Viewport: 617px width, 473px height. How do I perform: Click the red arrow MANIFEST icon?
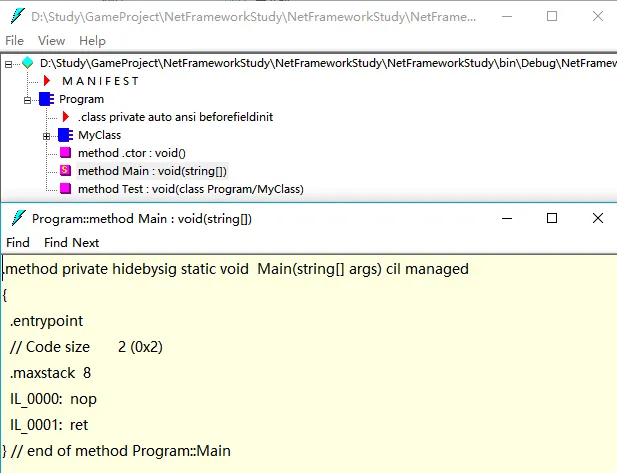pos(46,81)
